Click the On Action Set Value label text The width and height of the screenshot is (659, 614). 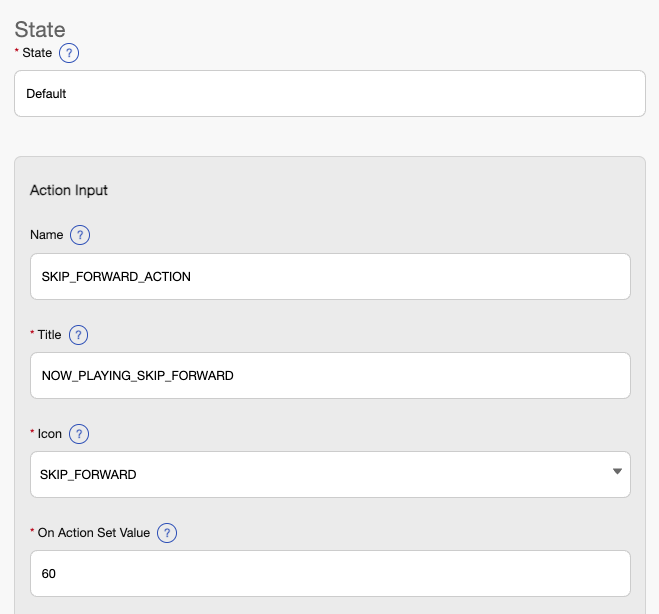[94, 533]
